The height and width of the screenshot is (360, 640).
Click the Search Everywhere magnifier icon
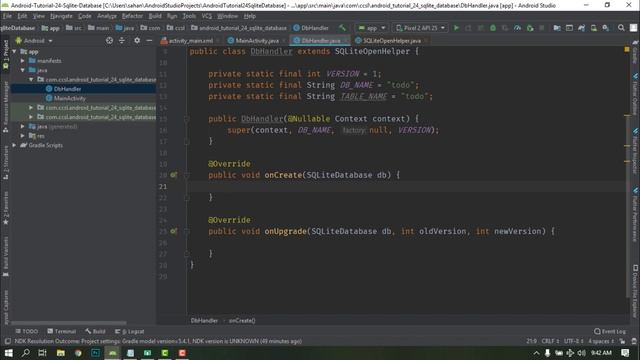[621, 28]
